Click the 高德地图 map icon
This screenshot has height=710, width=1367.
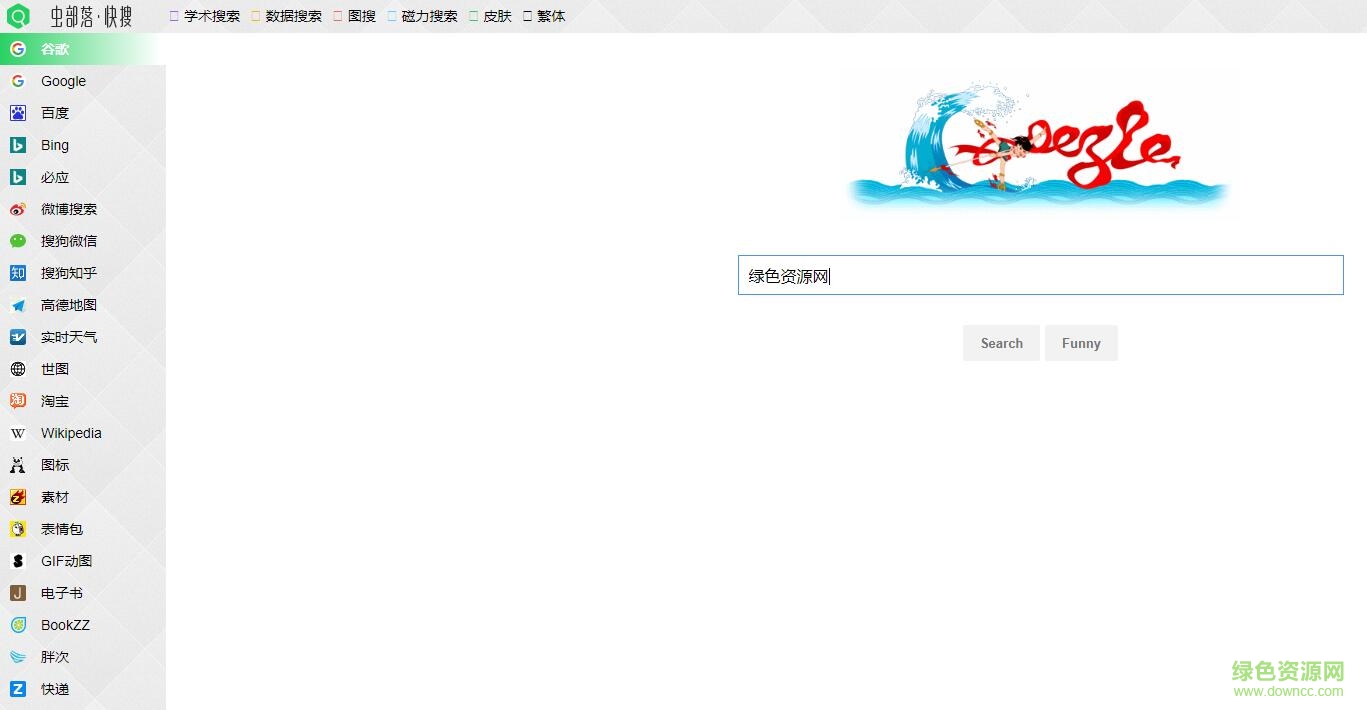[x=18, y=304]
